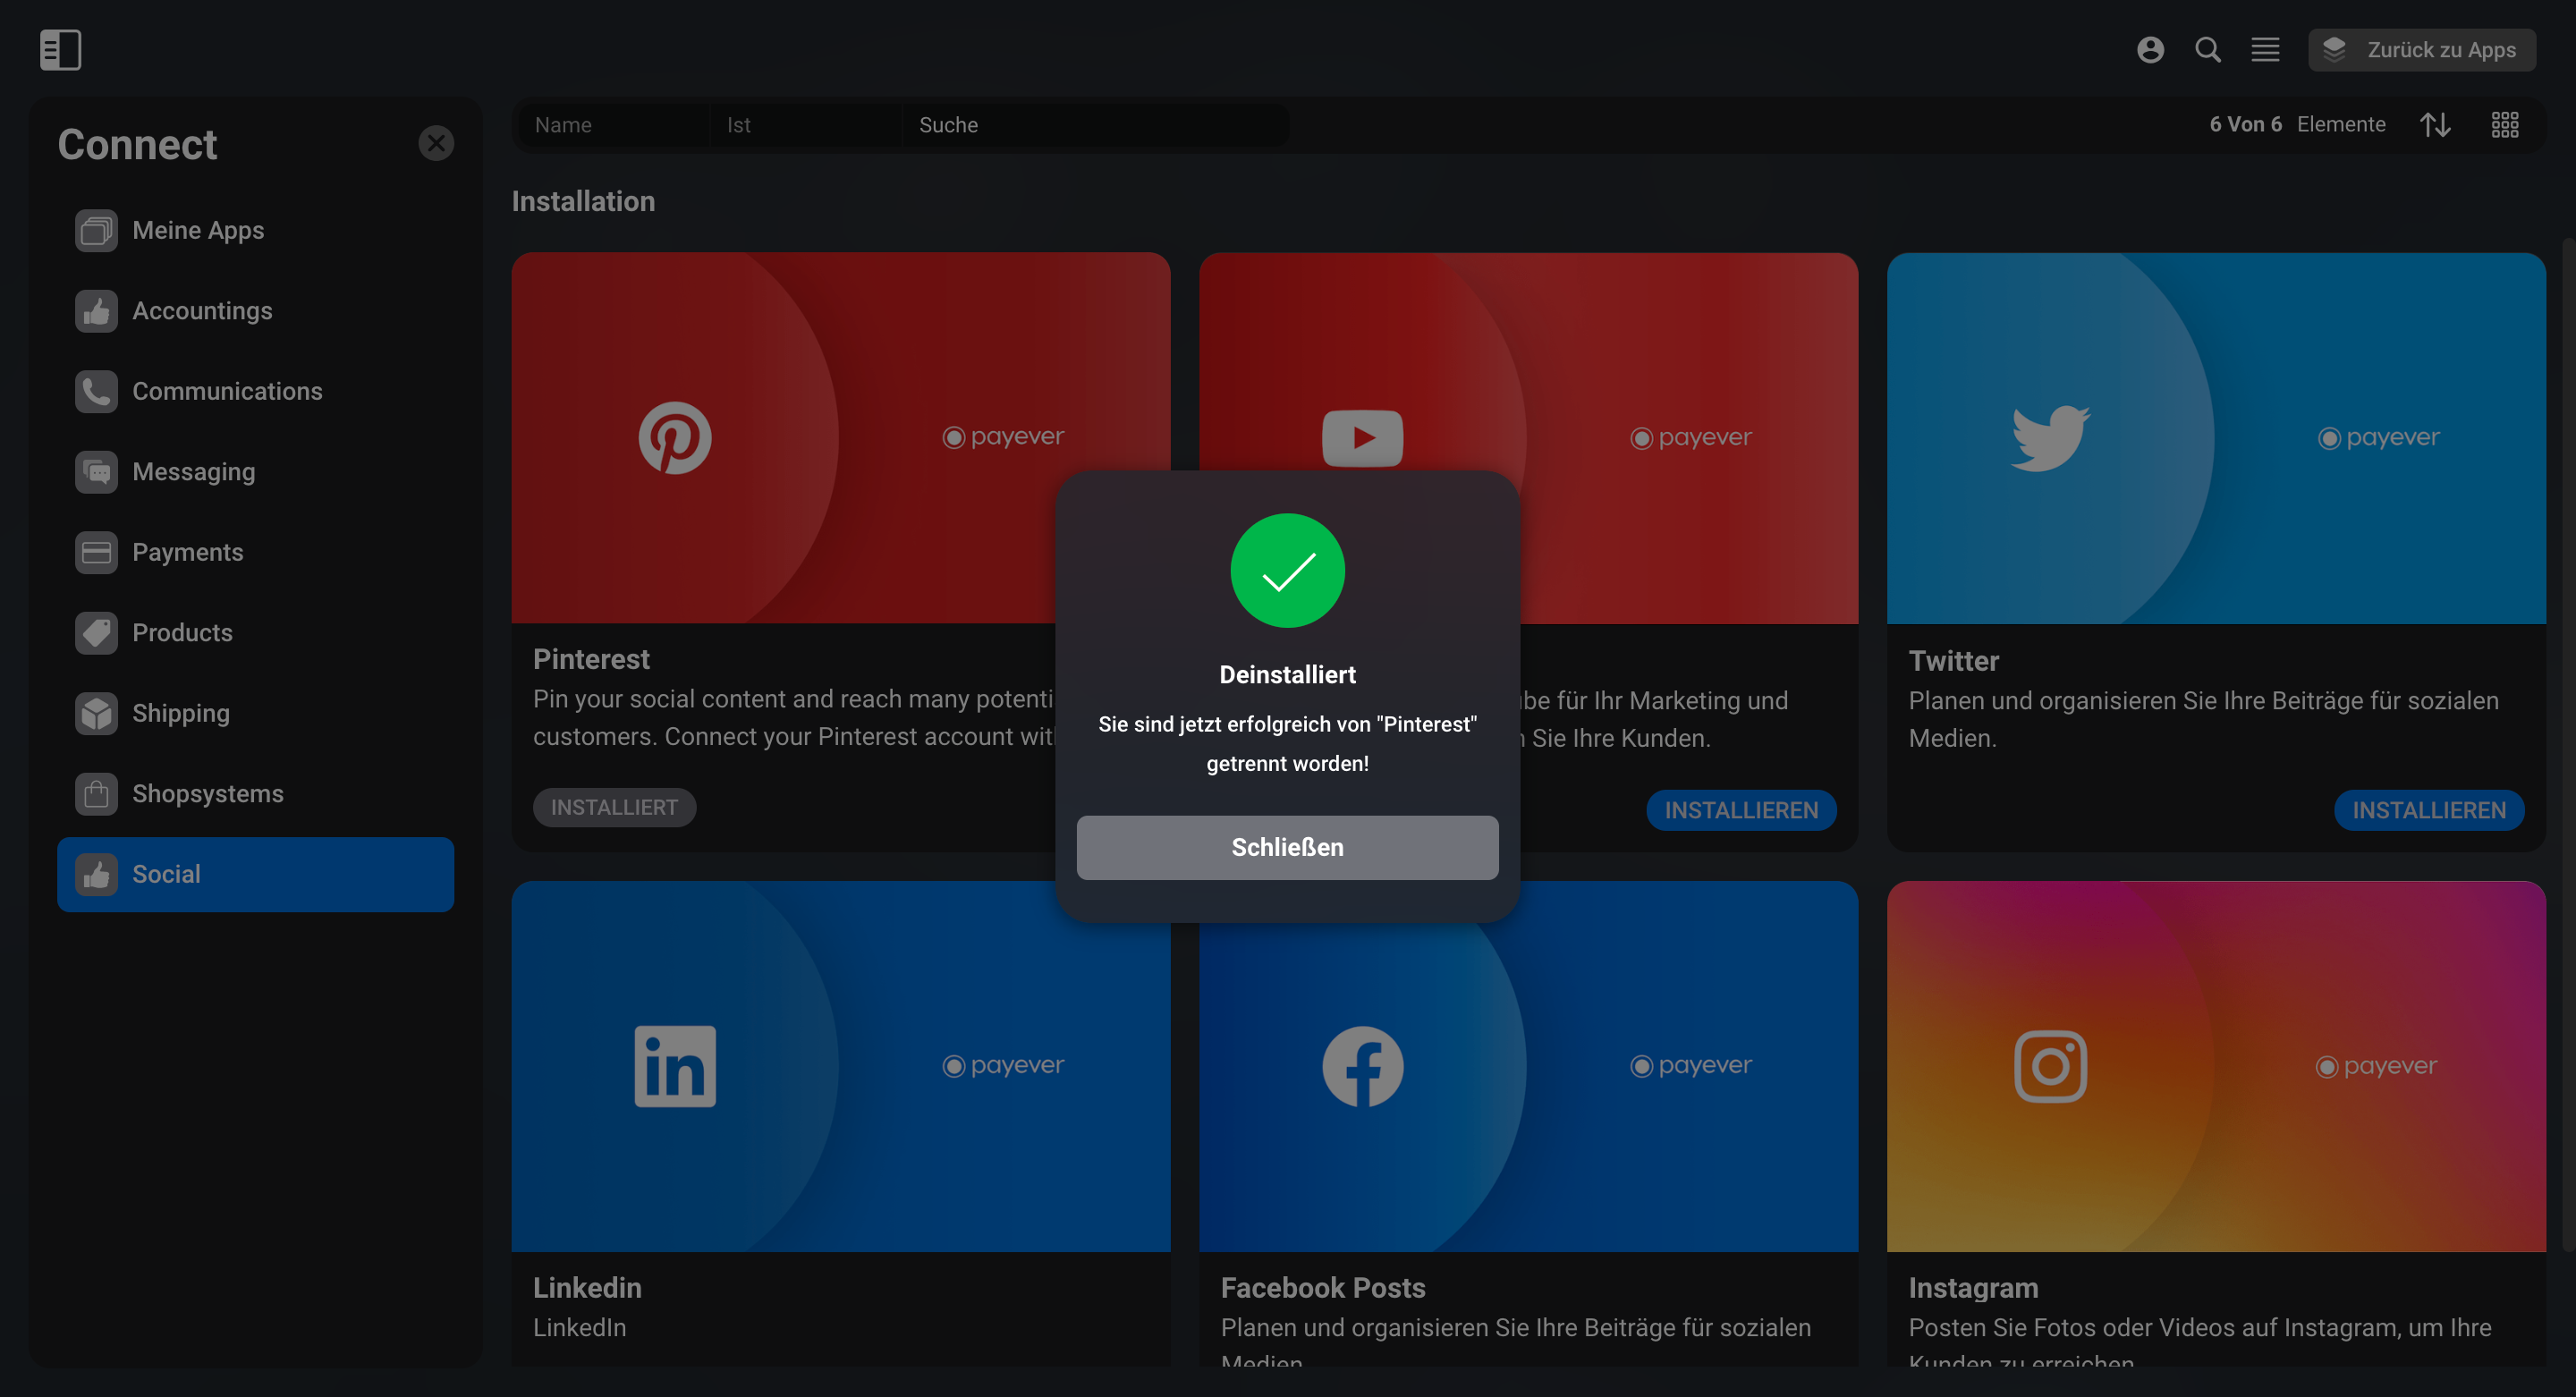Click the search magnifier icon

[2208, 49]
